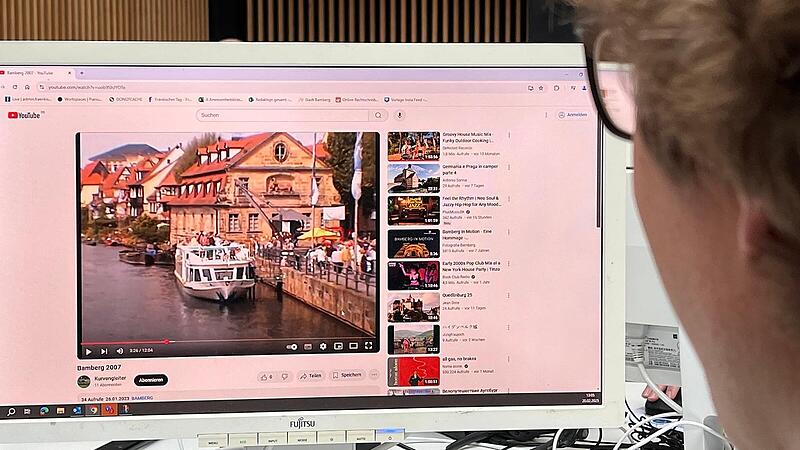800x450 pixels.
Task: Click the browser home icon
Action: (x=27, y=87)
